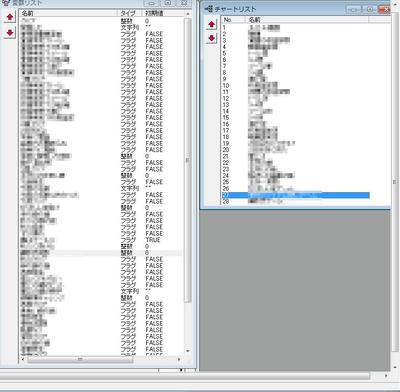Click the チャートリスト title bar icon
400x392 pixels.
209,9
